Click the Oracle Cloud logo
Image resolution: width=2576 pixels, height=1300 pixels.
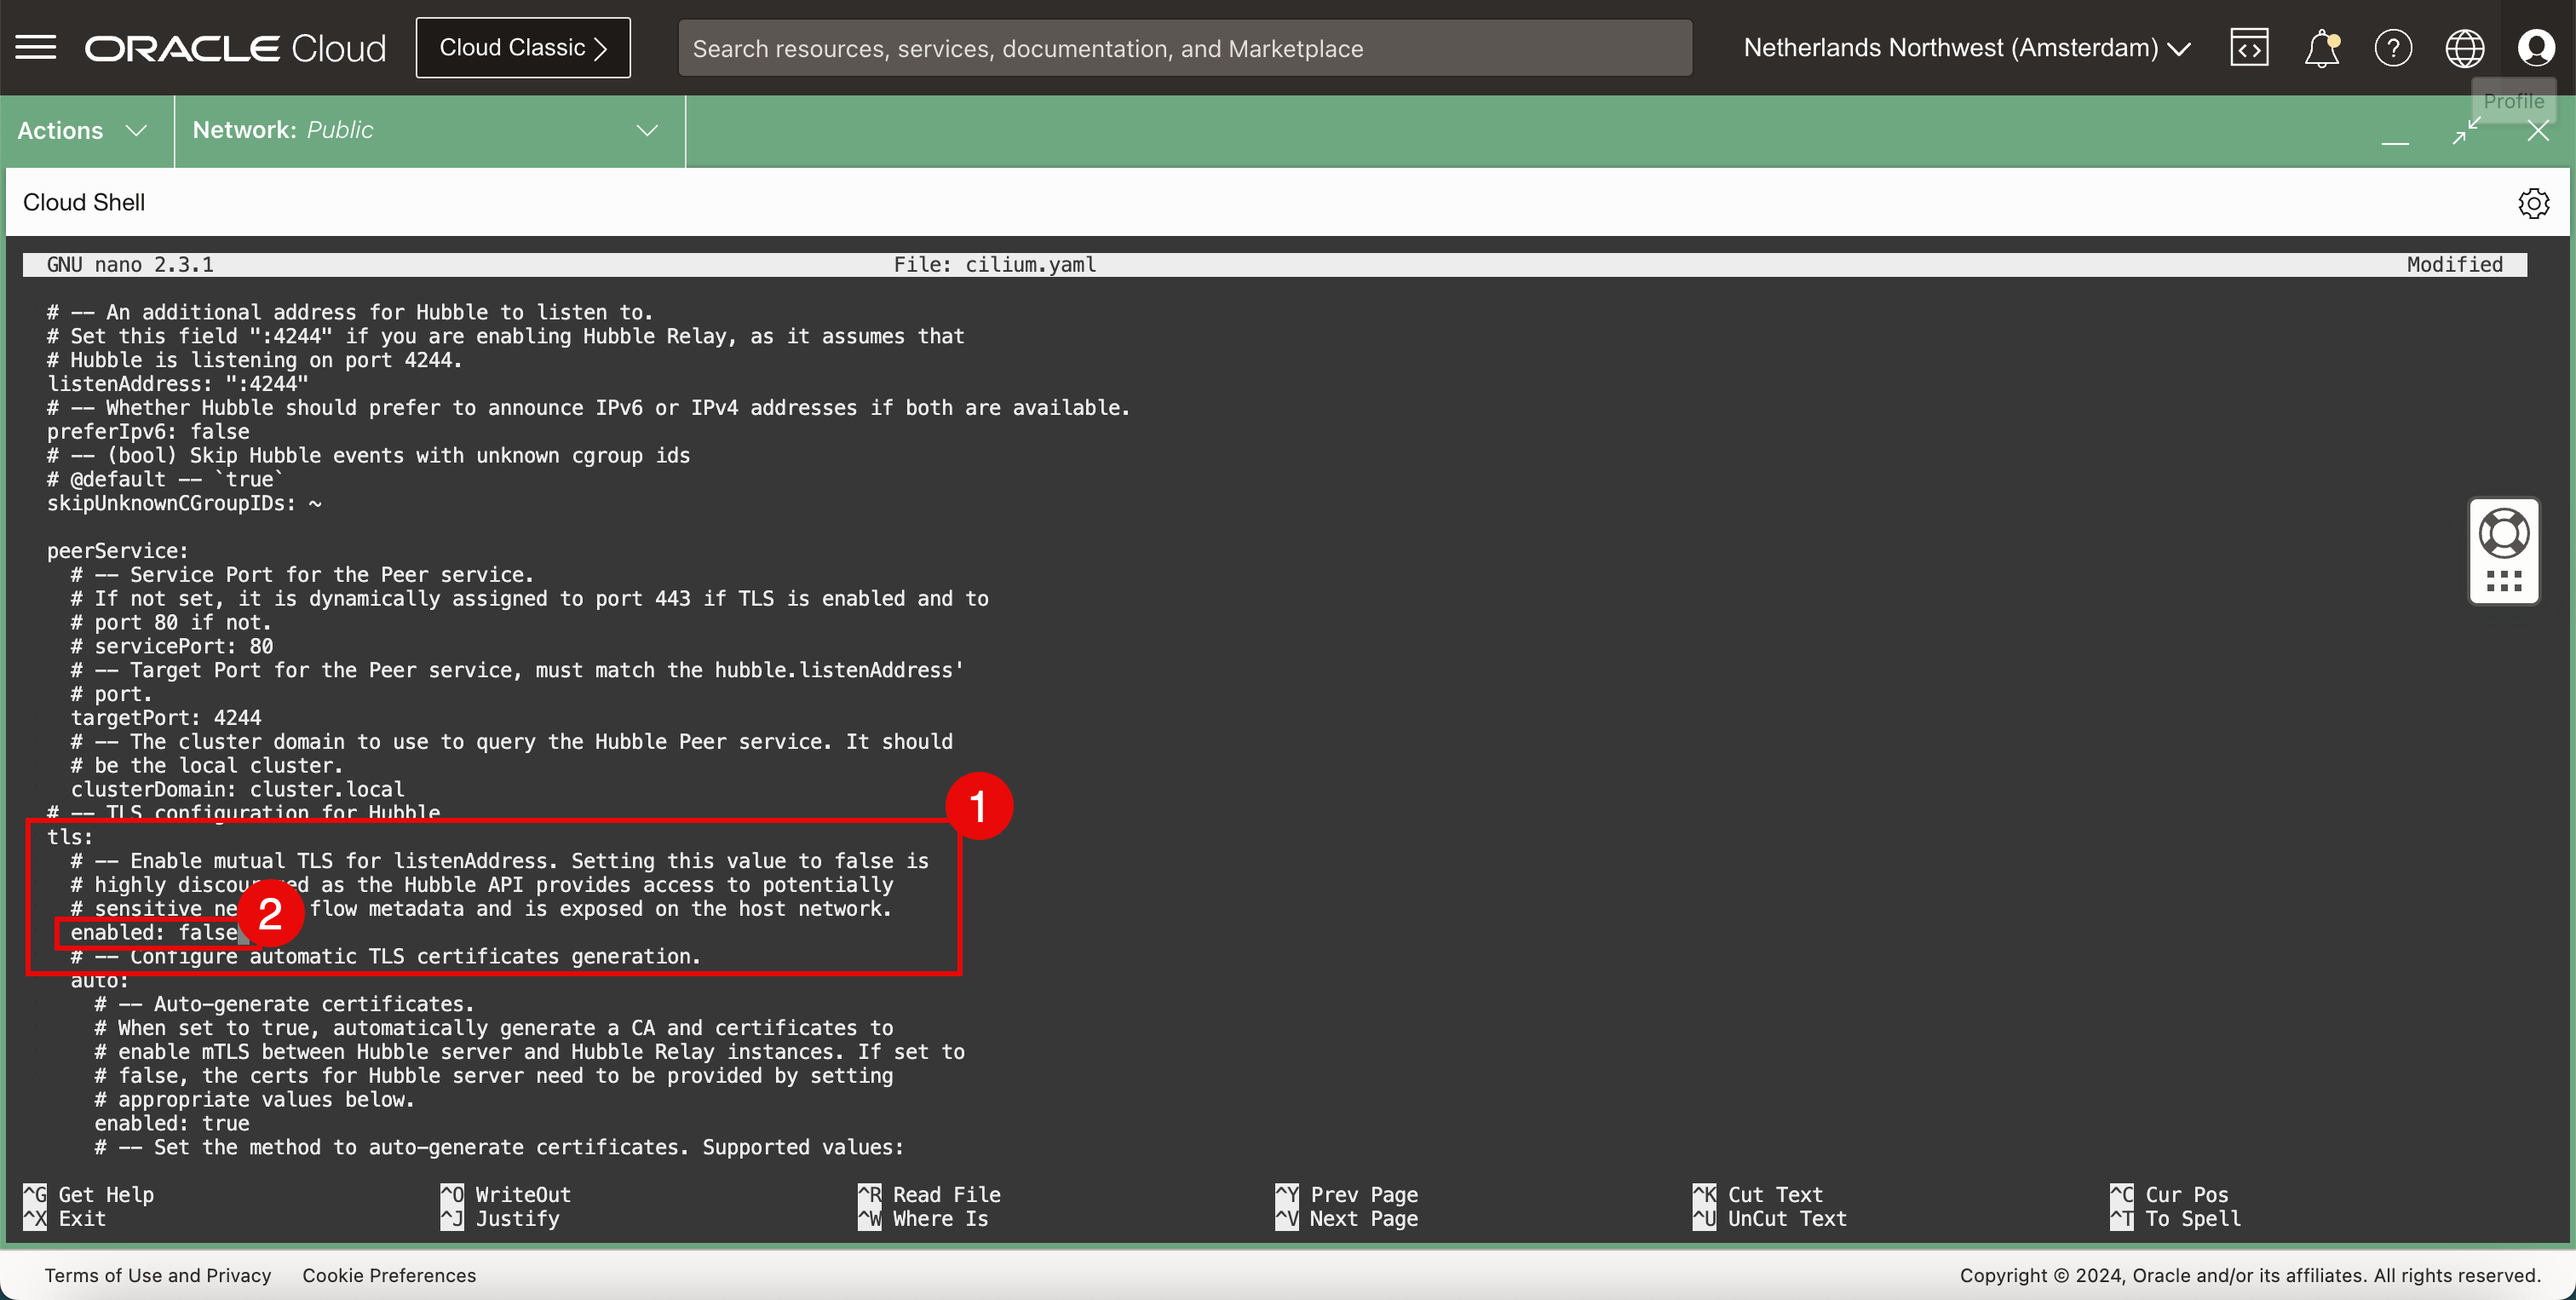(x=236, y=48)
